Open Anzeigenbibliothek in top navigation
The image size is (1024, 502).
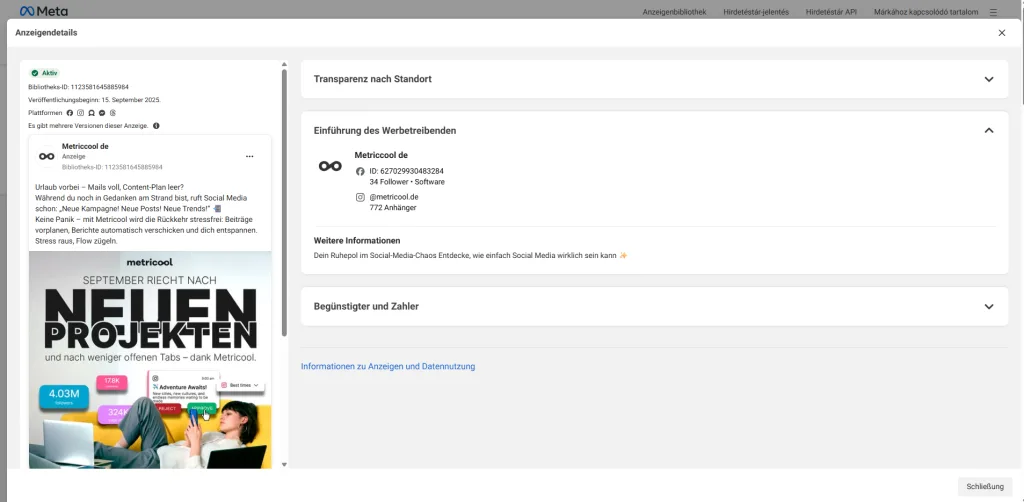674,12
